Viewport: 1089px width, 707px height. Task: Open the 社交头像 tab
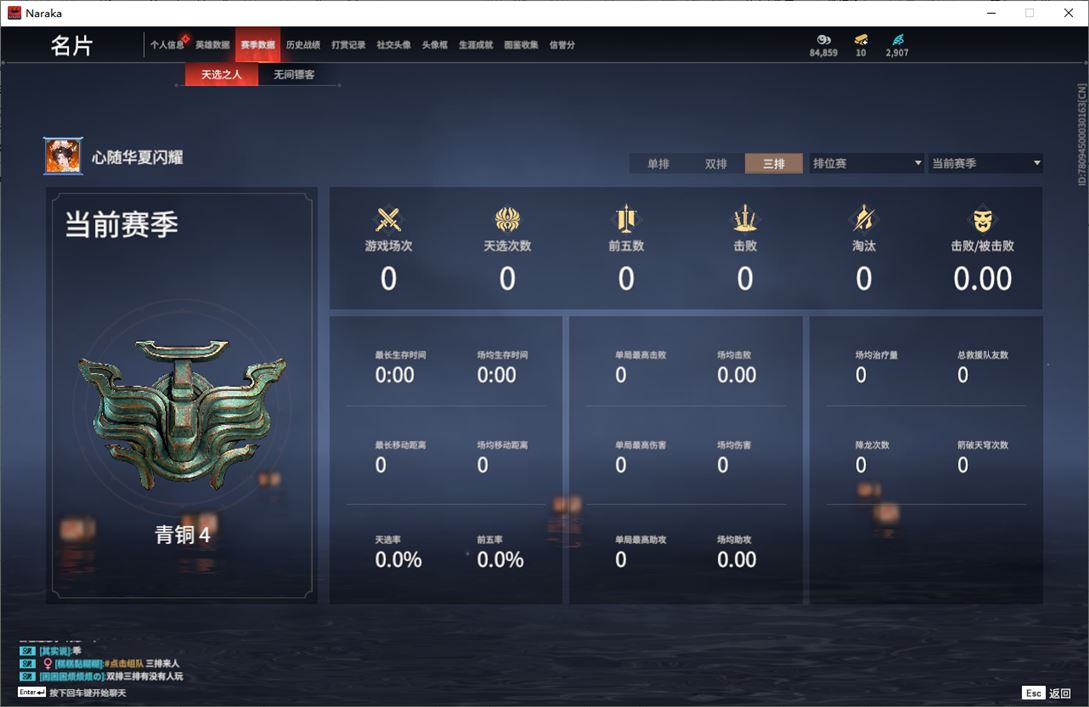tap(393, 45)
